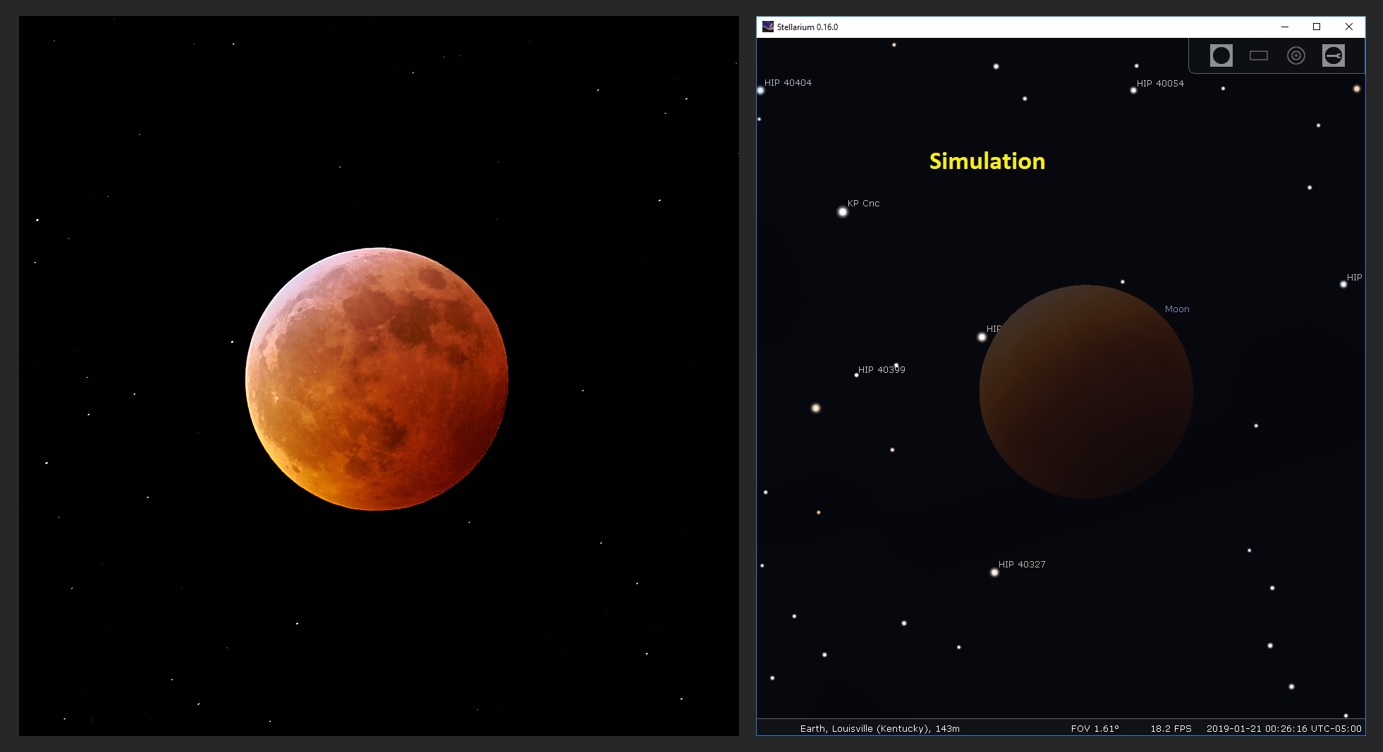The width and height of the screenshot is (1383, 752).
Task: Select the eclipsed Moon in the simulation
Action: (1086, 392)
